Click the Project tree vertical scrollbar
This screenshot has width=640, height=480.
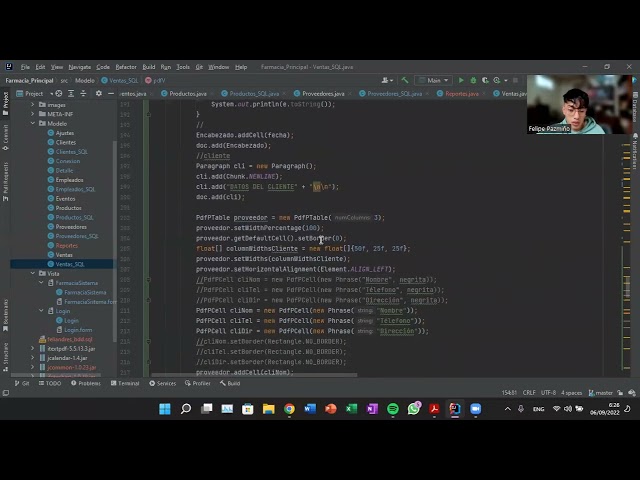(x=115, y=241)
